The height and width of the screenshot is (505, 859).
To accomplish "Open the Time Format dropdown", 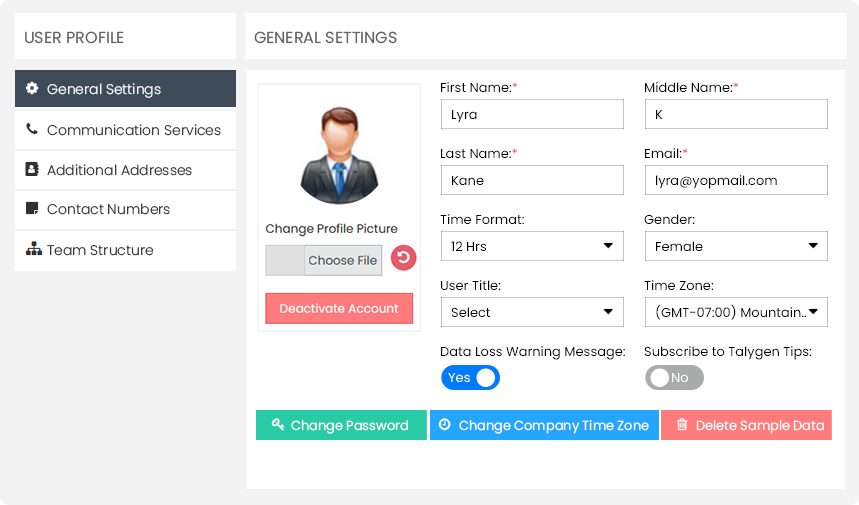I will [x=531, y=246].
